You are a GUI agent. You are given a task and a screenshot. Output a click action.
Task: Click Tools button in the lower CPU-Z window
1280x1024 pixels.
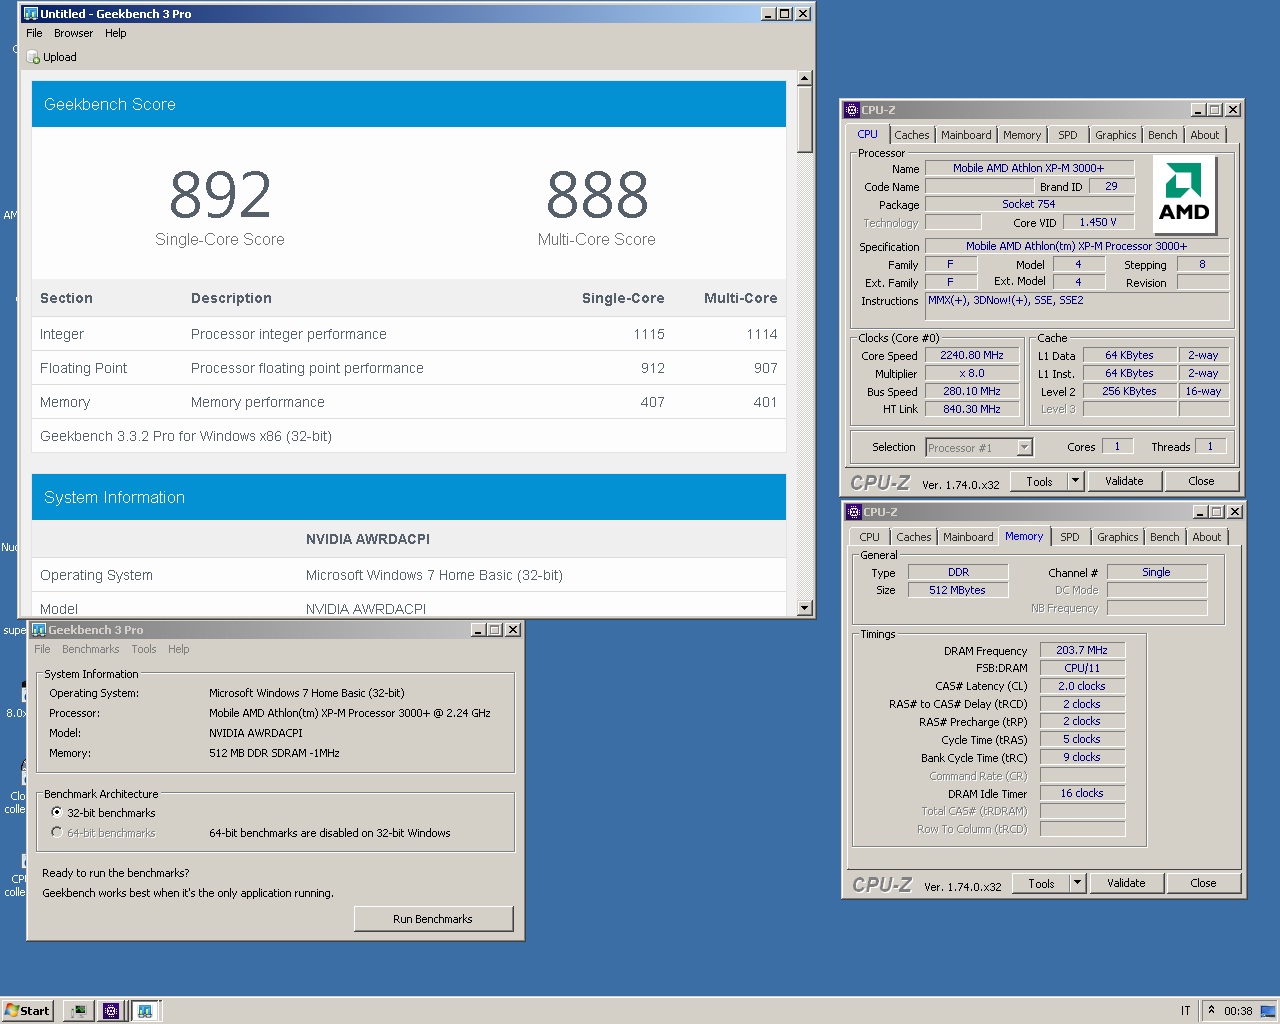1041,883
